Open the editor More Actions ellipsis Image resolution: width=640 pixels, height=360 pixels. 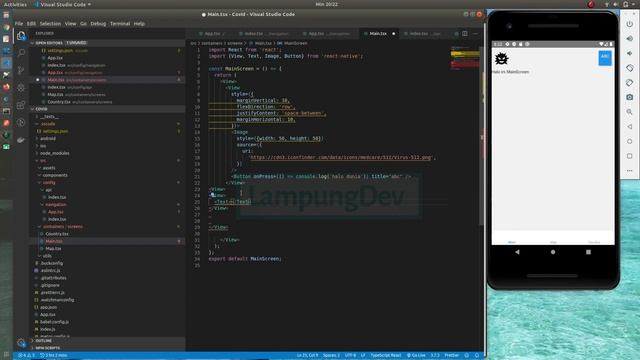[475, 33]
